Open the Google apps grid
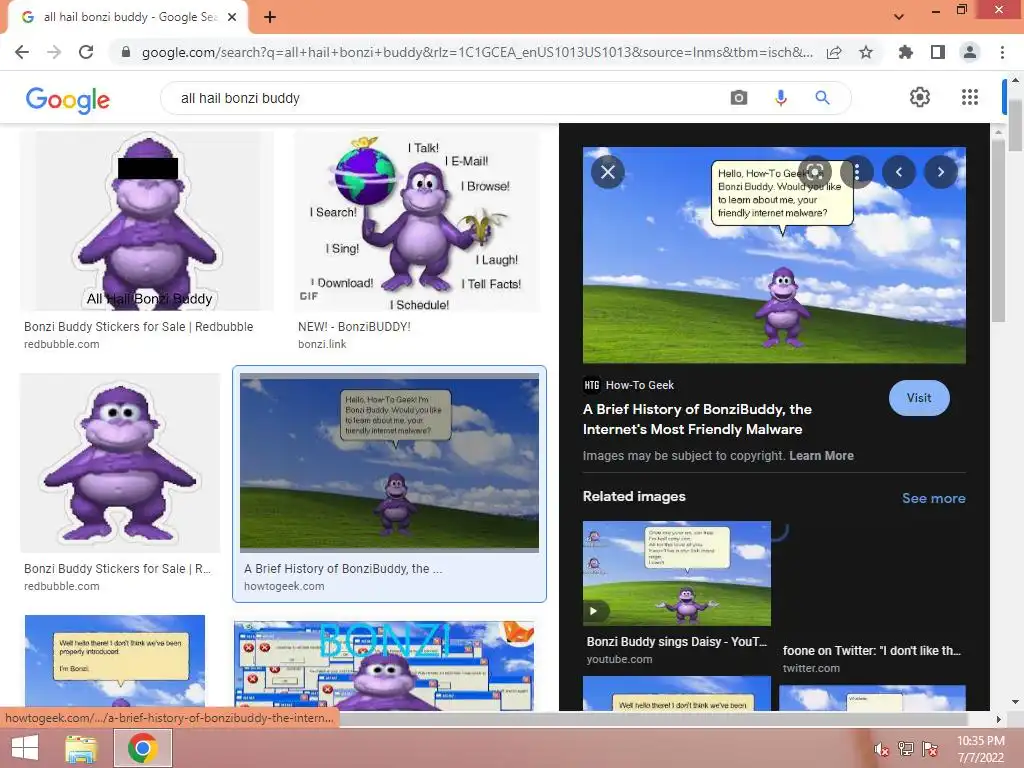The width and height of the screenshot is (1024, 768). coord(970,97)
